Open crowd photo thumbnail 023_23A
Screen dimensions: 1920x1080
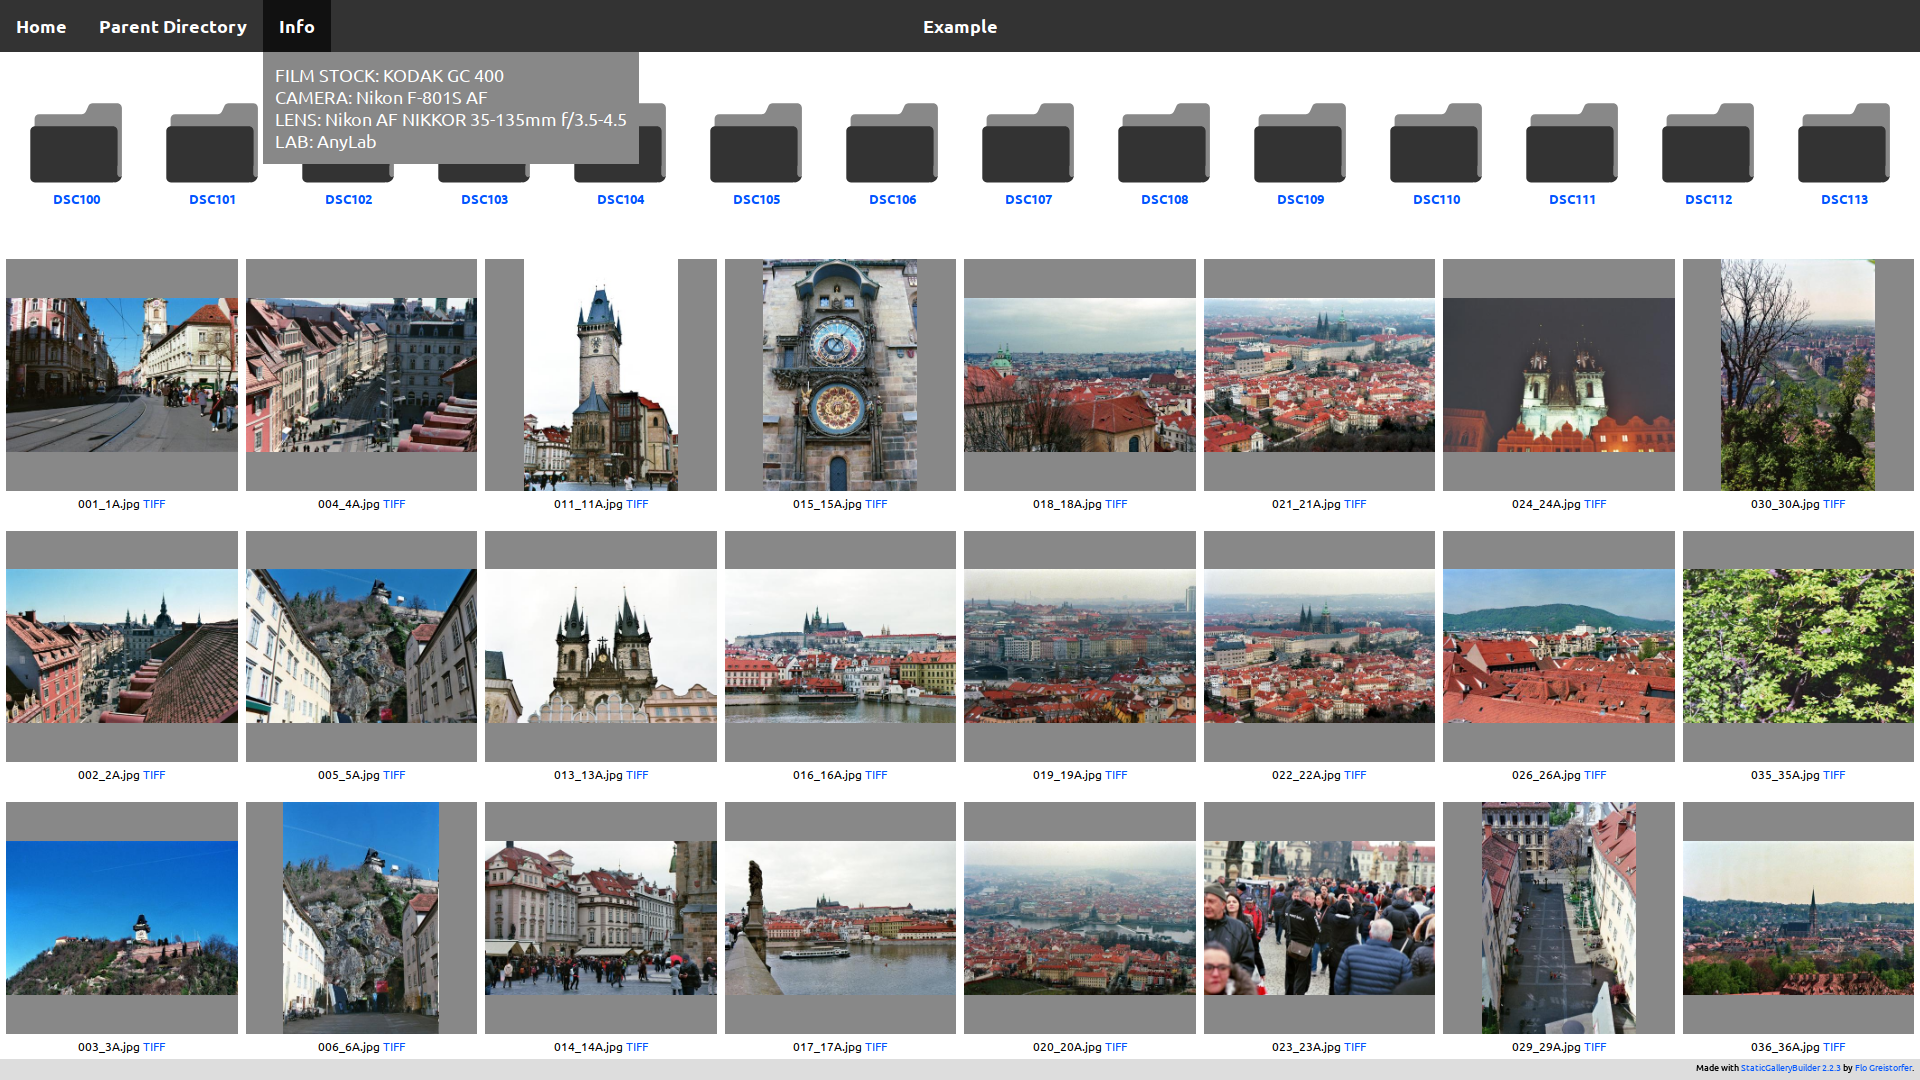click(1319, 918)
